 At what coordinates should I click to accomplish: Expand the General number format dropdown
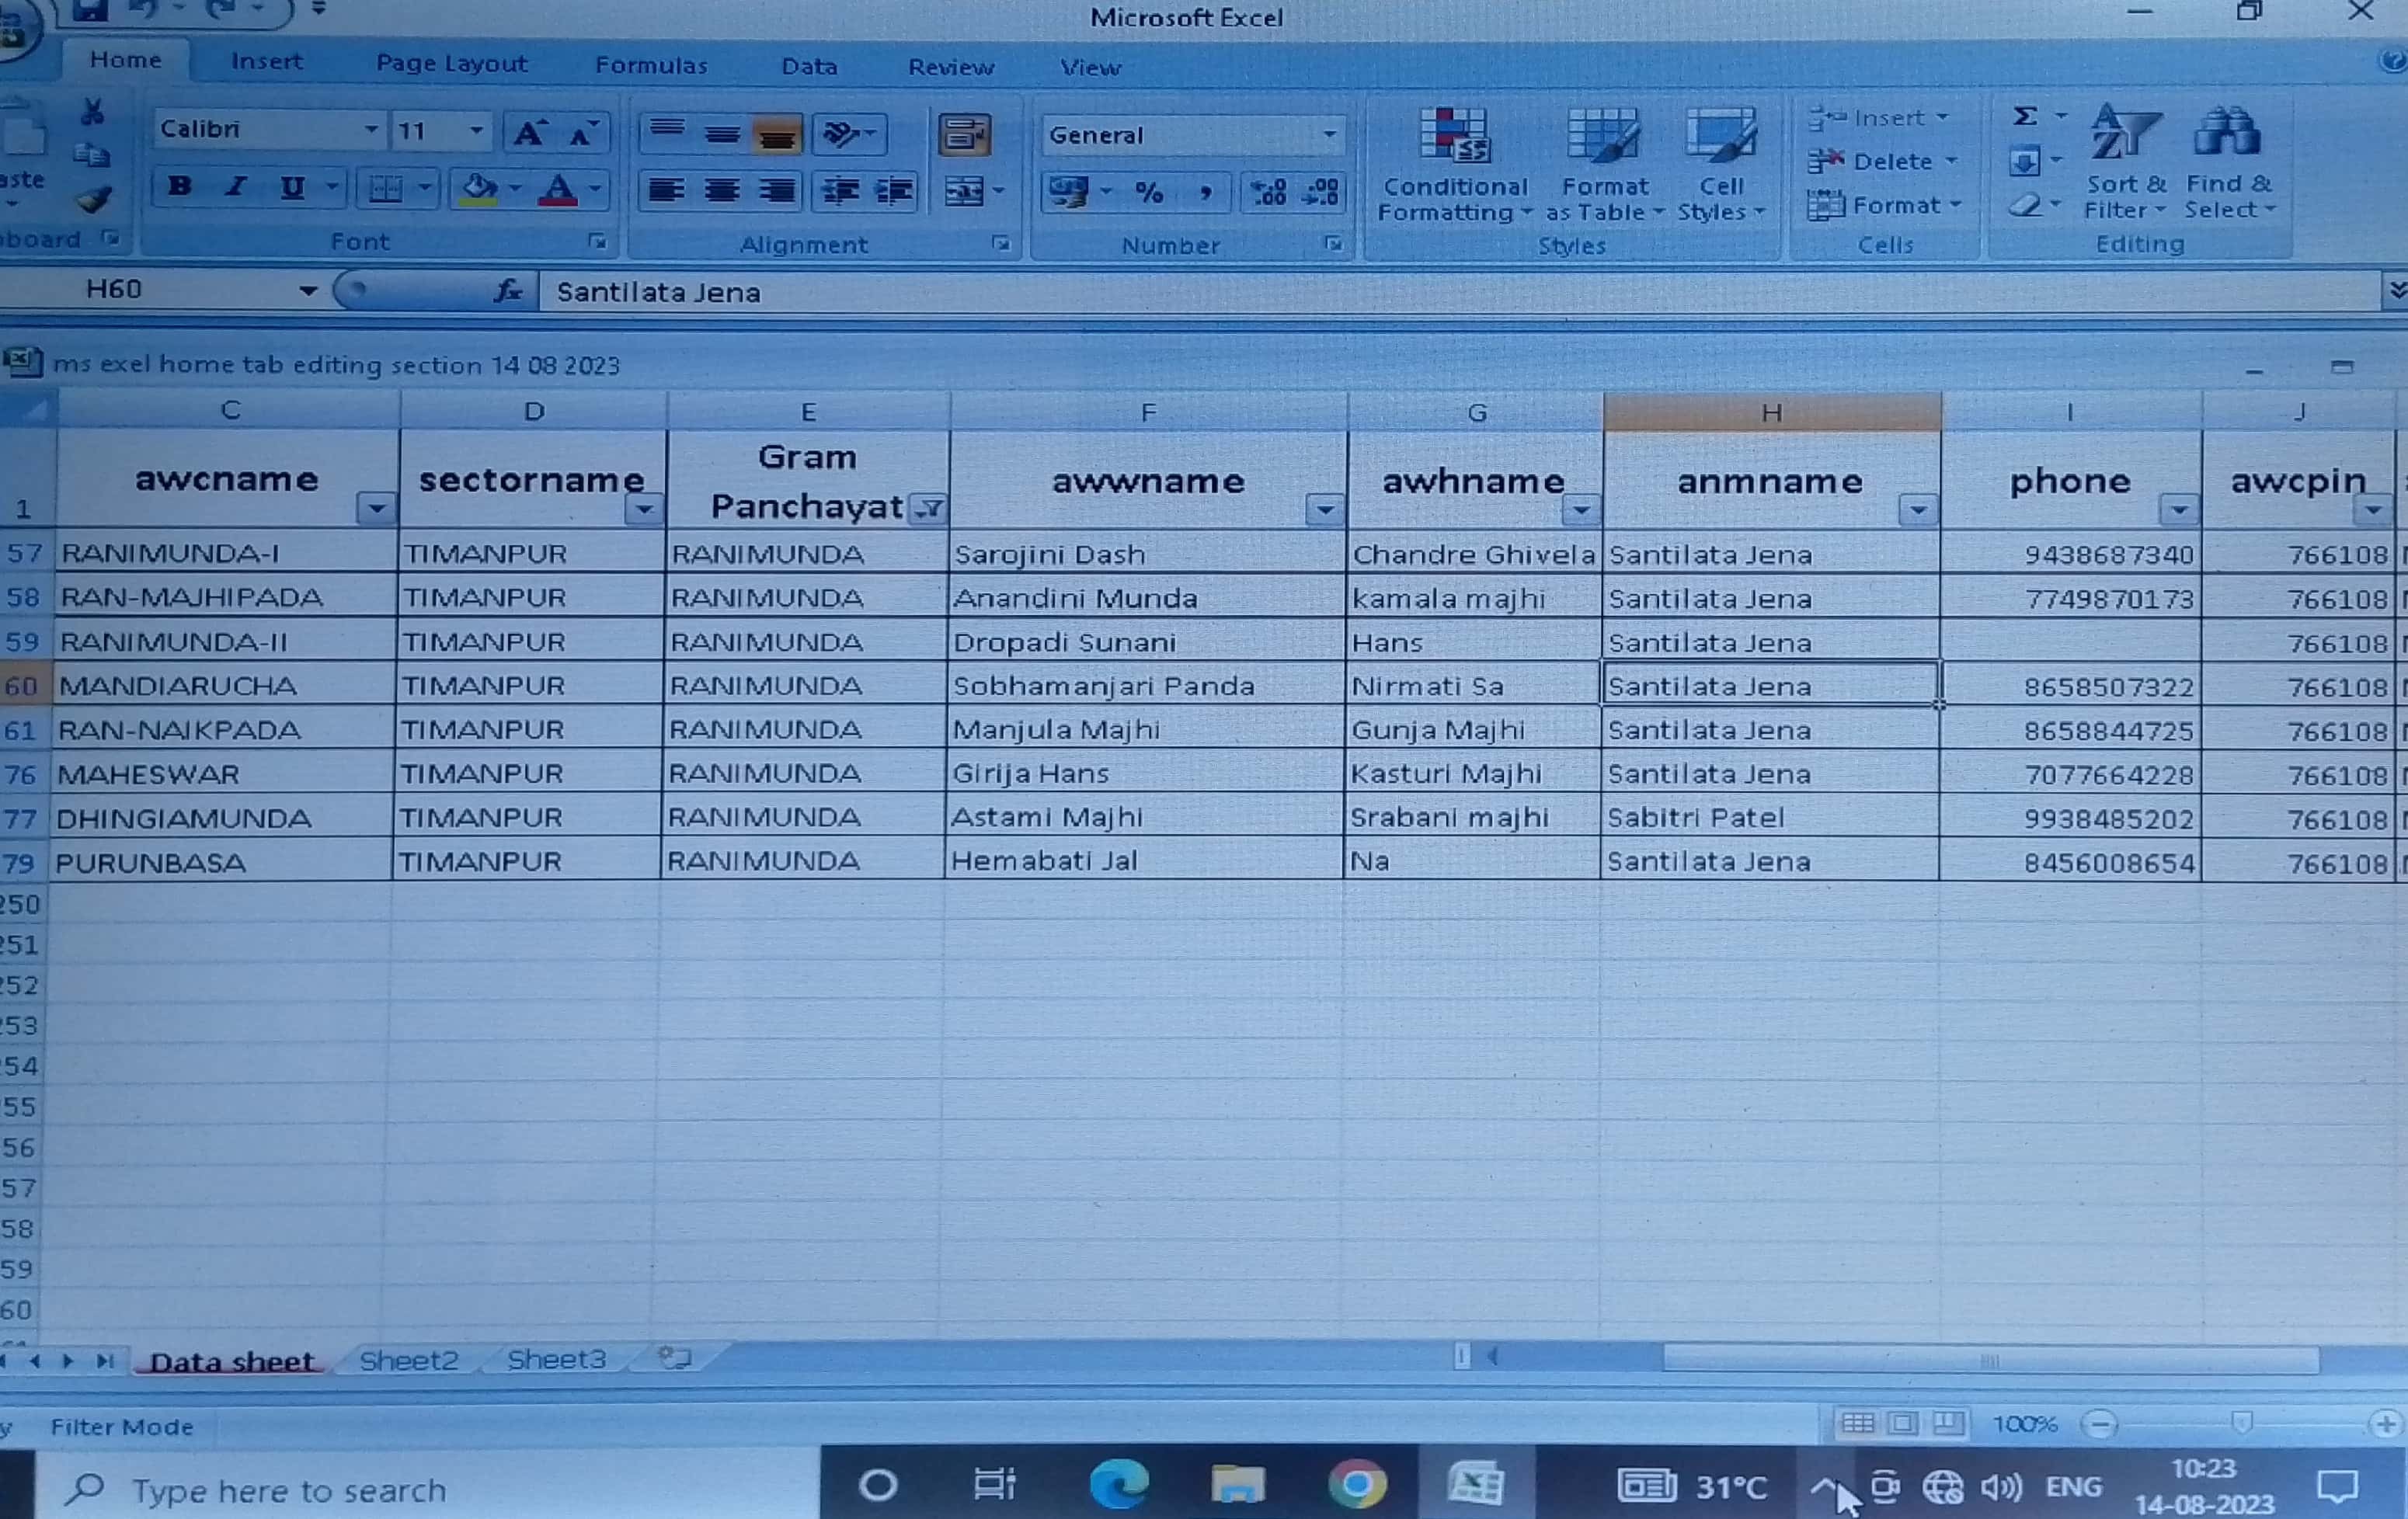(1329, 135)
